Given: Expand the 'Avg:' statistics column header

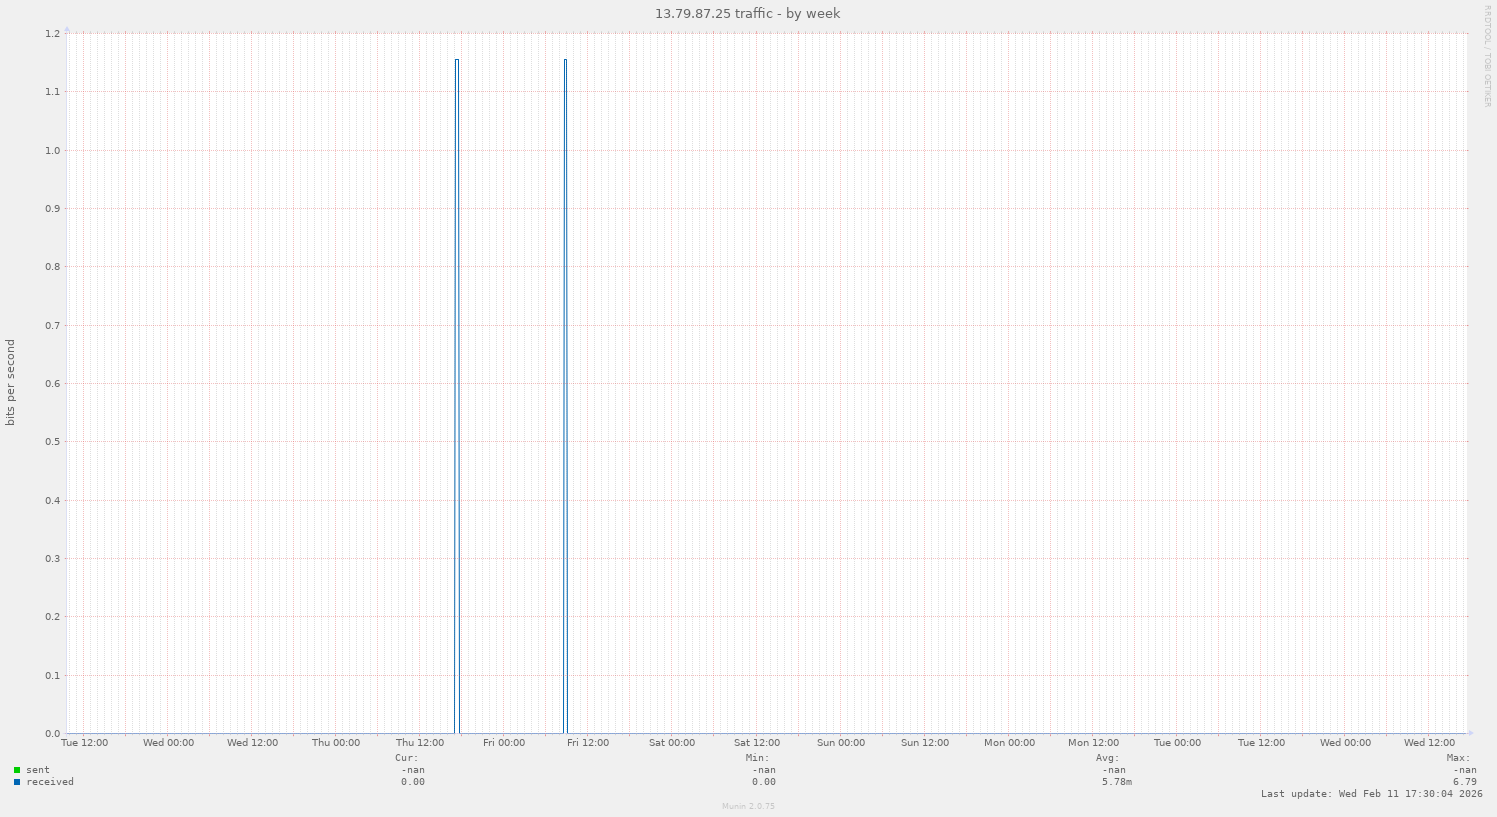Looking at the screenshot, I should tap(1110, 758).
